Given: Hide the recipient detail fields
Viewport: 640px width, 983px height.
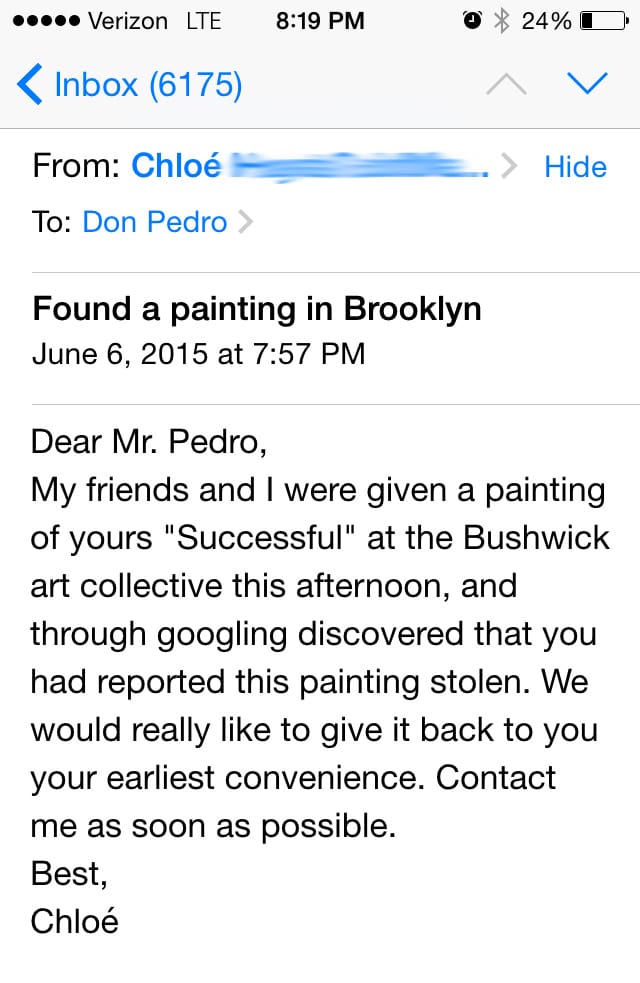Looking at the screenshot, I should coord(575,167).
